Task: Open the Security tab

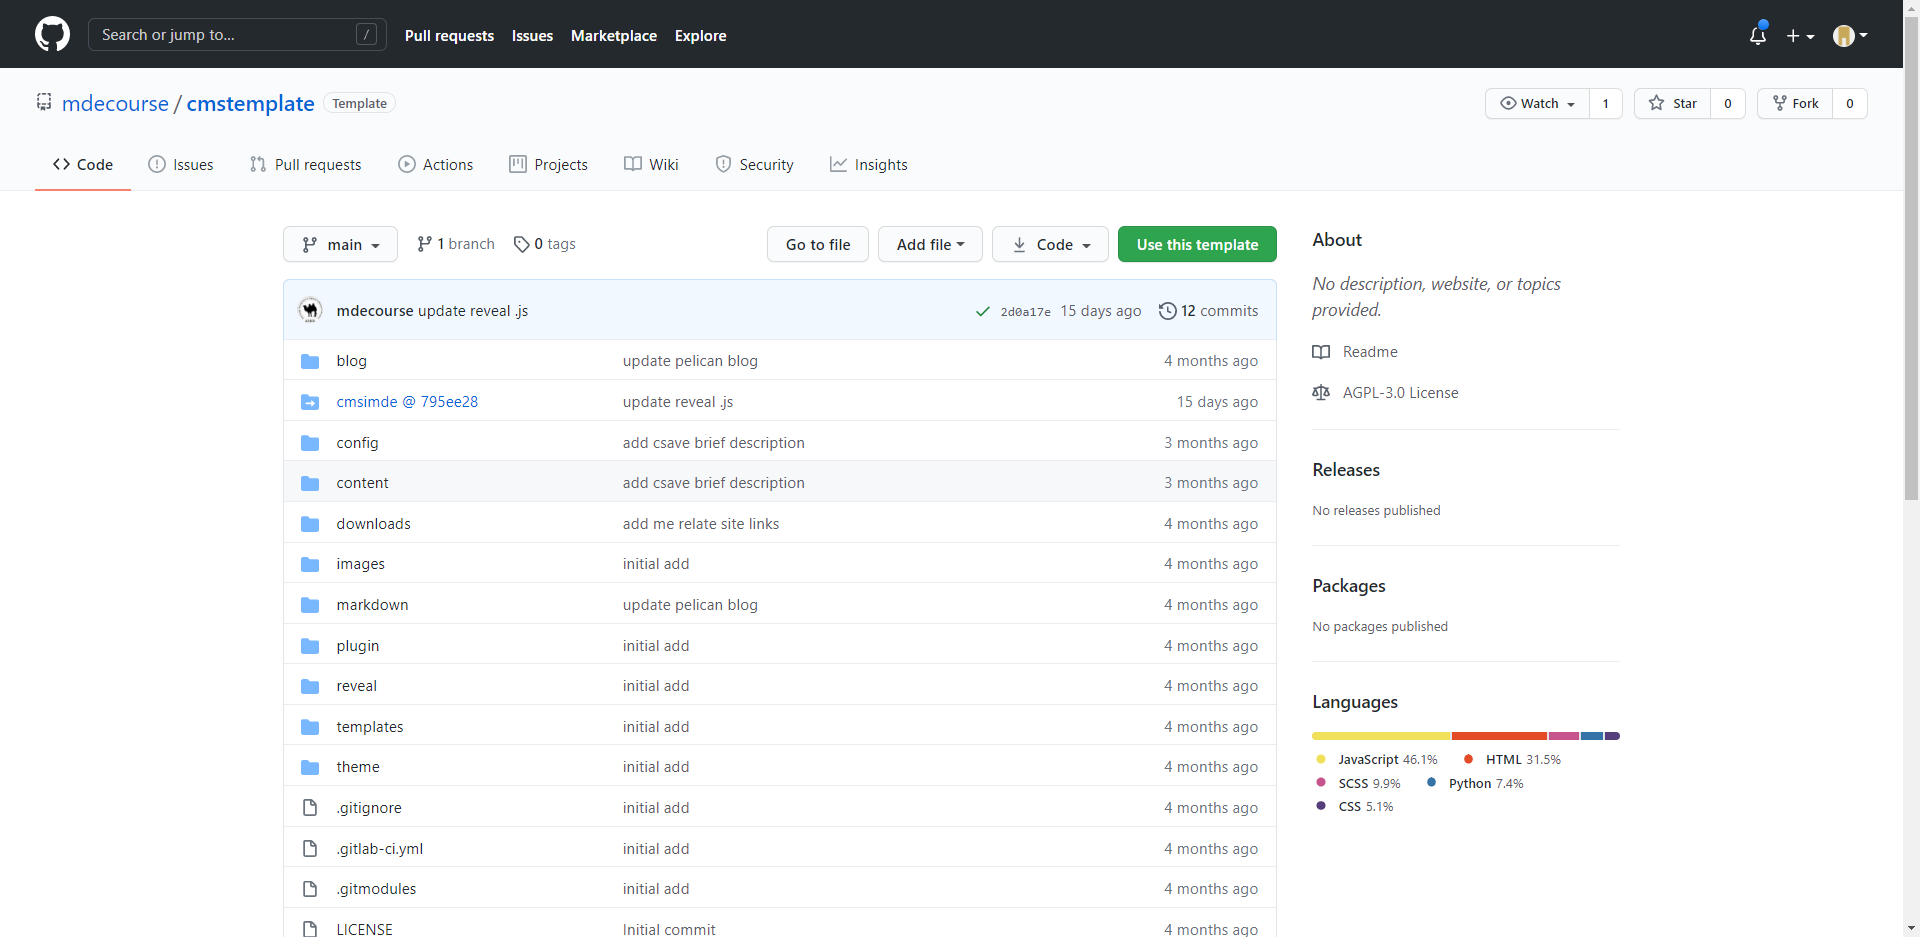Action: [x=755, y=165]
